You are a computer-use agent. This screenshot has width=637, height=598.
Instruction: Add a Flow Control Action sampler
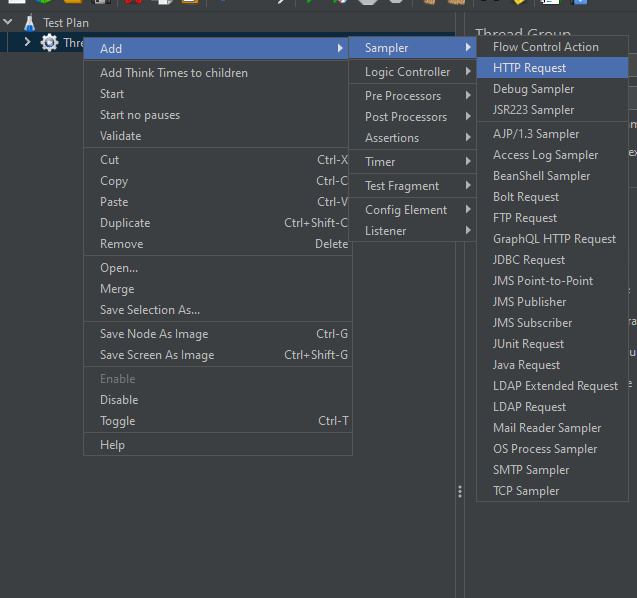(552, 47)
